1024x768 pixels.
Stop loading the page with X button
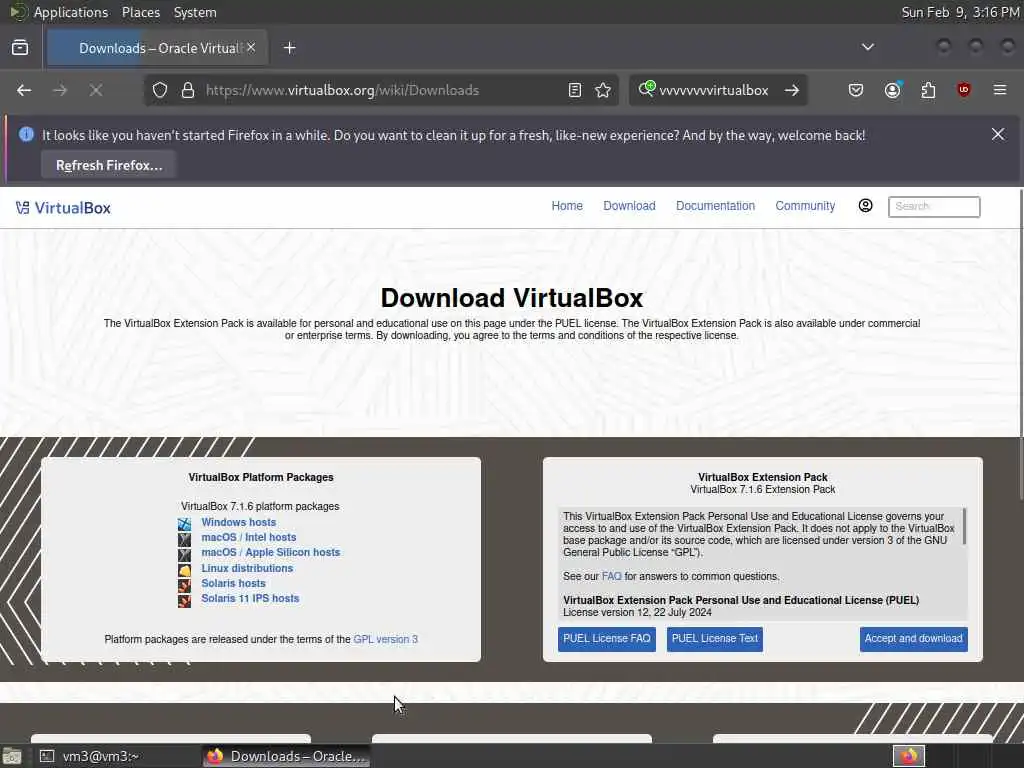96,90
